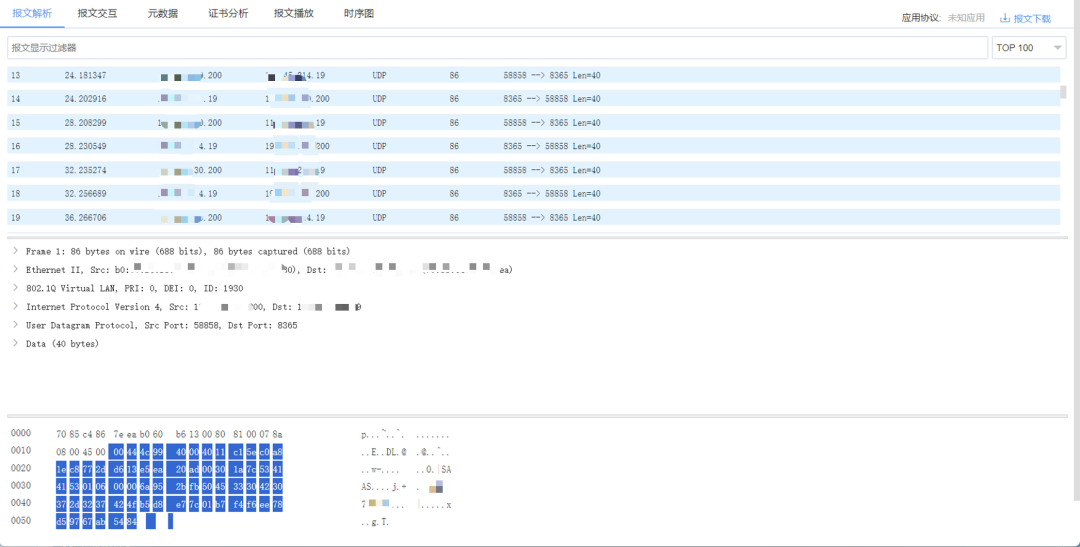Expand the Frame 1 detail row

15,251
